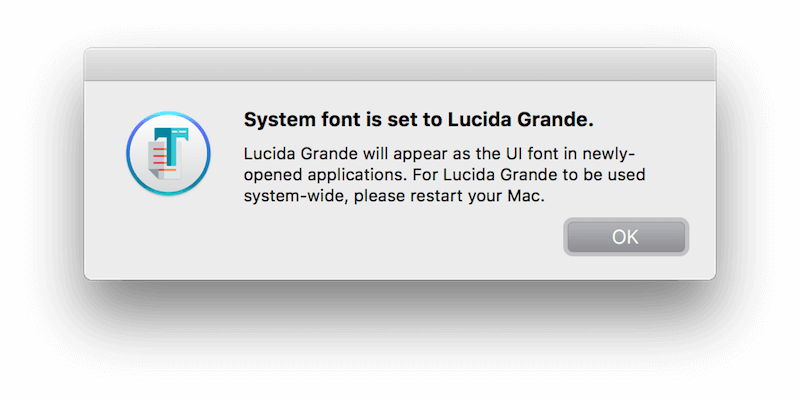Click the words 'System font' in the heading
800x400 pixels.
(287, 120)
